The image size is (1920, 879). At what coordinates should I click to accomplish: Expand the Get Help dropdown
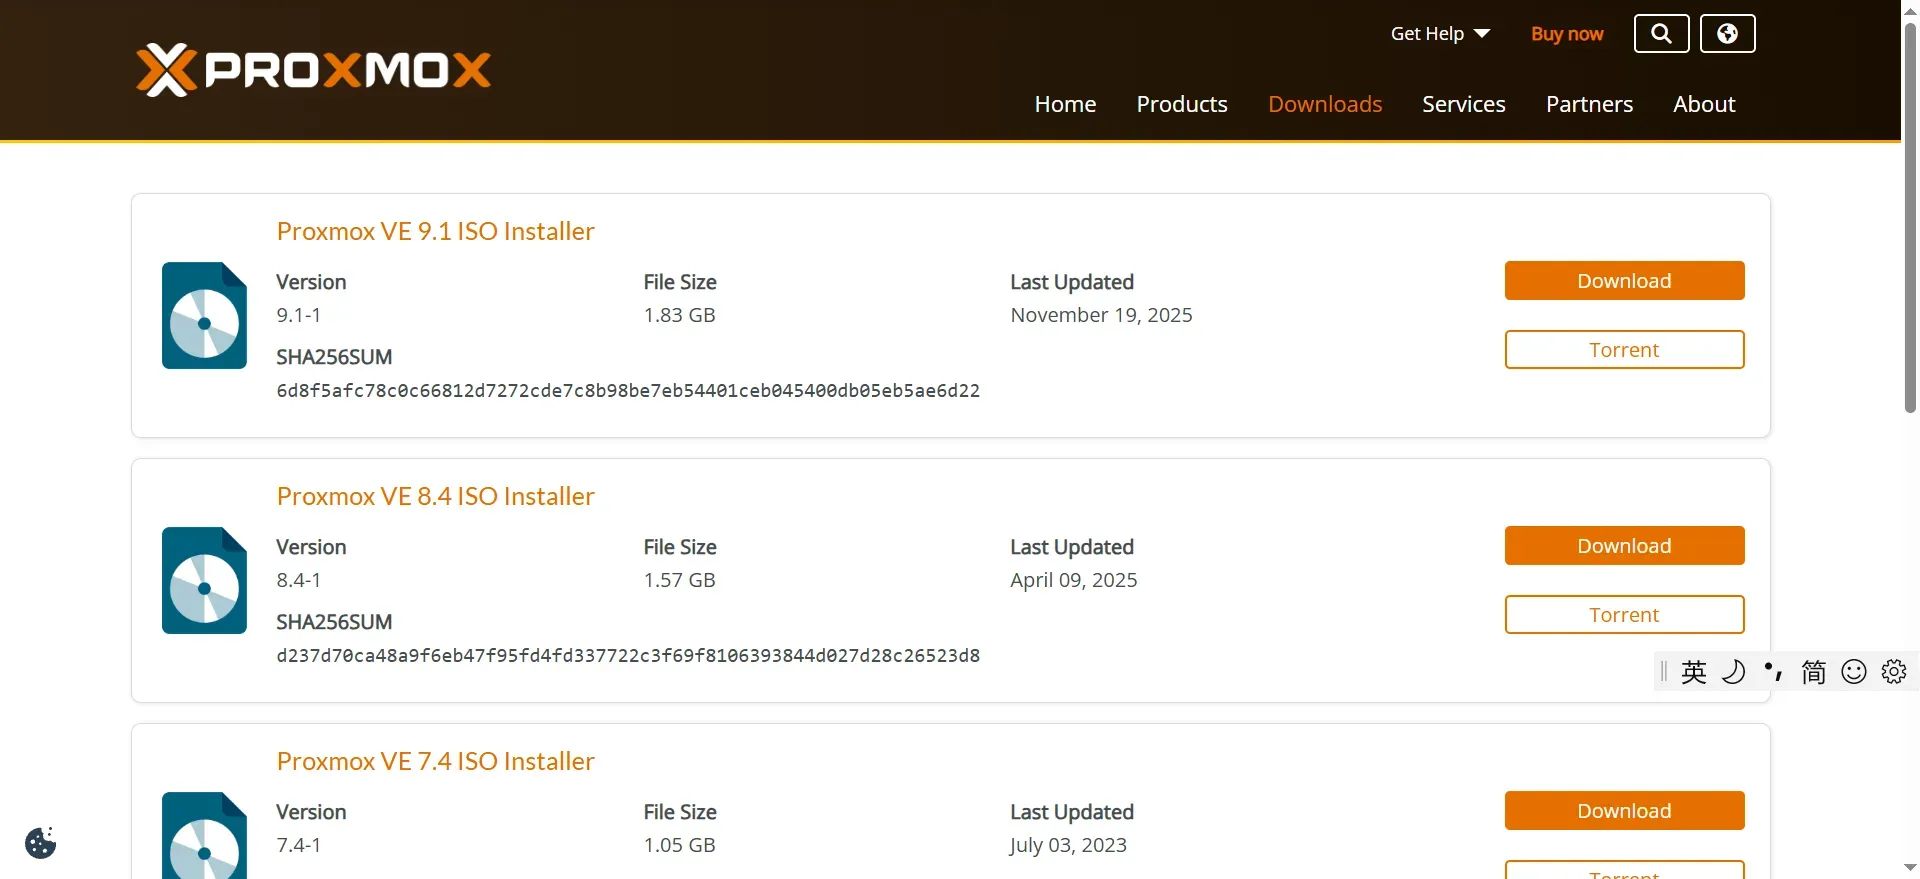[x=1440, y=34]
